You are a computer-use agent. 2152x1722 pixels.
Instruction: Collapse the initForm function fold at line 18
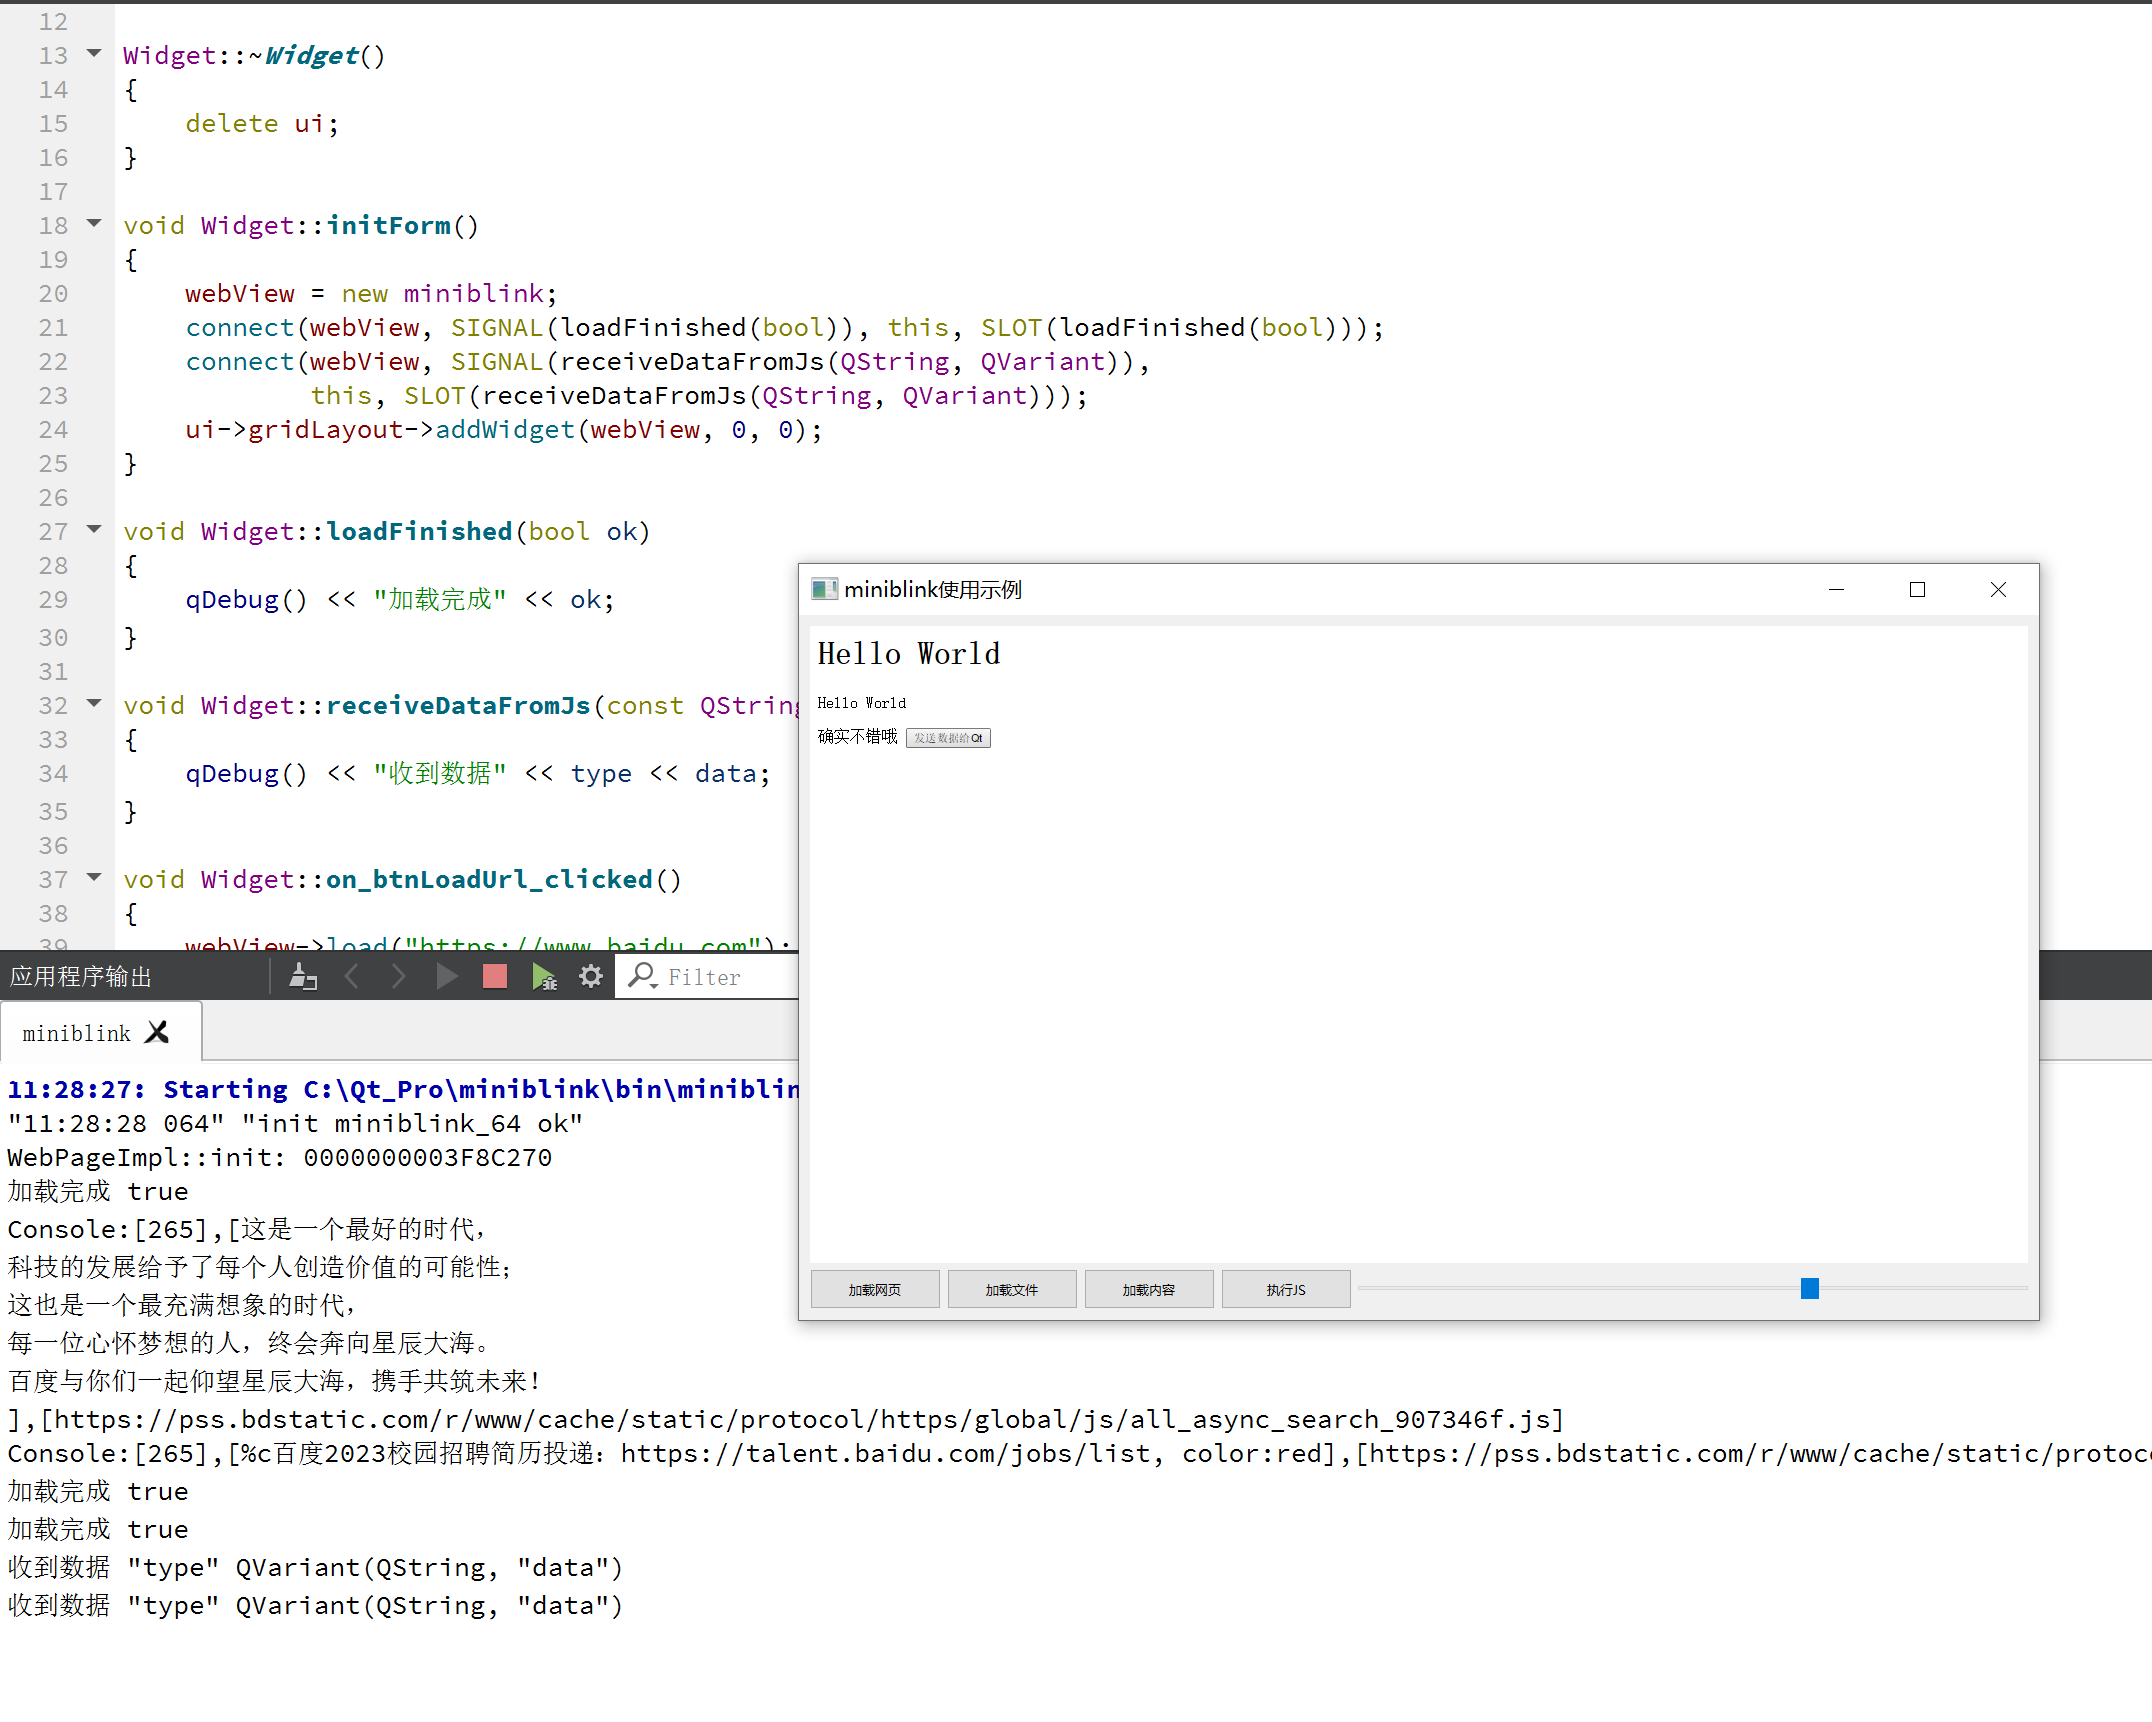(x=93, y=223)
